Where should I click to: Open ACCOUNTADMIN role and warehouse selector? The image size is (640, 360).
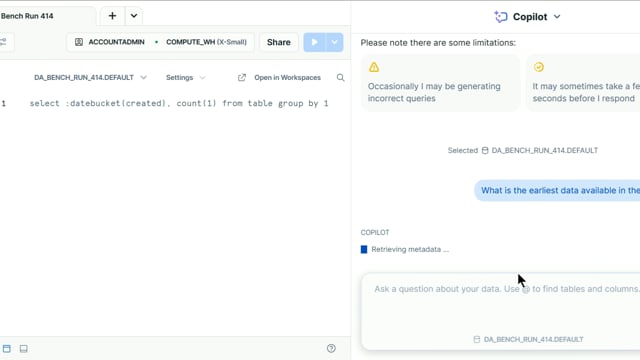(x=160, y=42)
